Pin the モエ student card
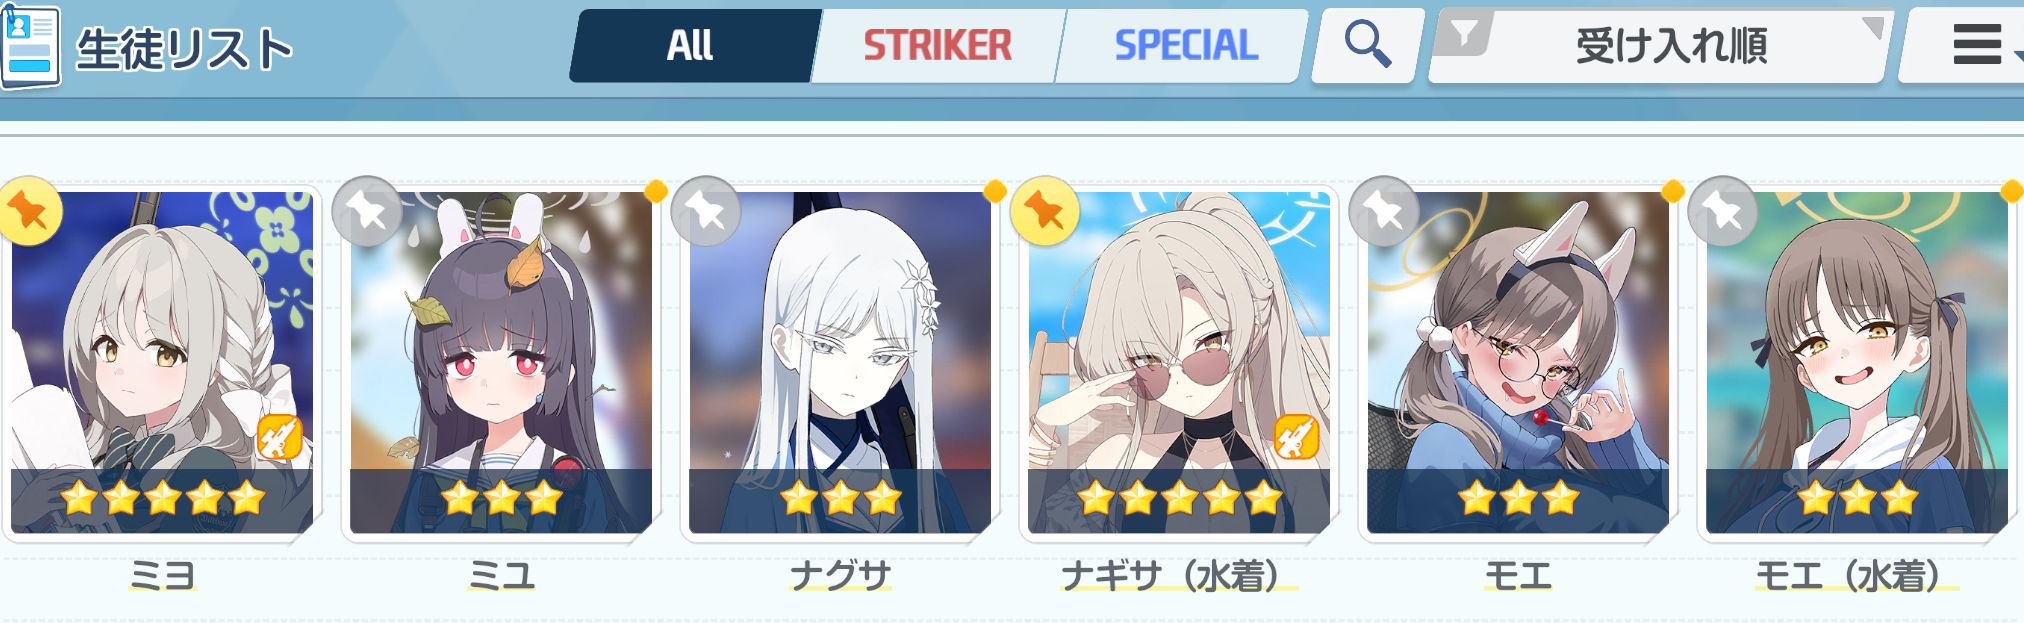The image size is (2024, 623). pos(1384,211)
